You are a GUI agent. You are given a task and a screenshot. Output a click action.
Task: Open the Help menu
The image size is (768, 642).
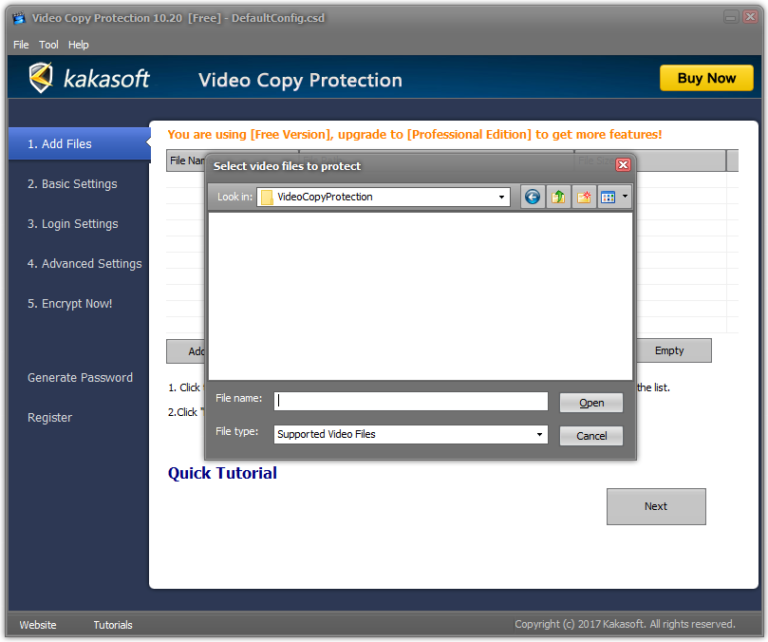tap(78, 45)
